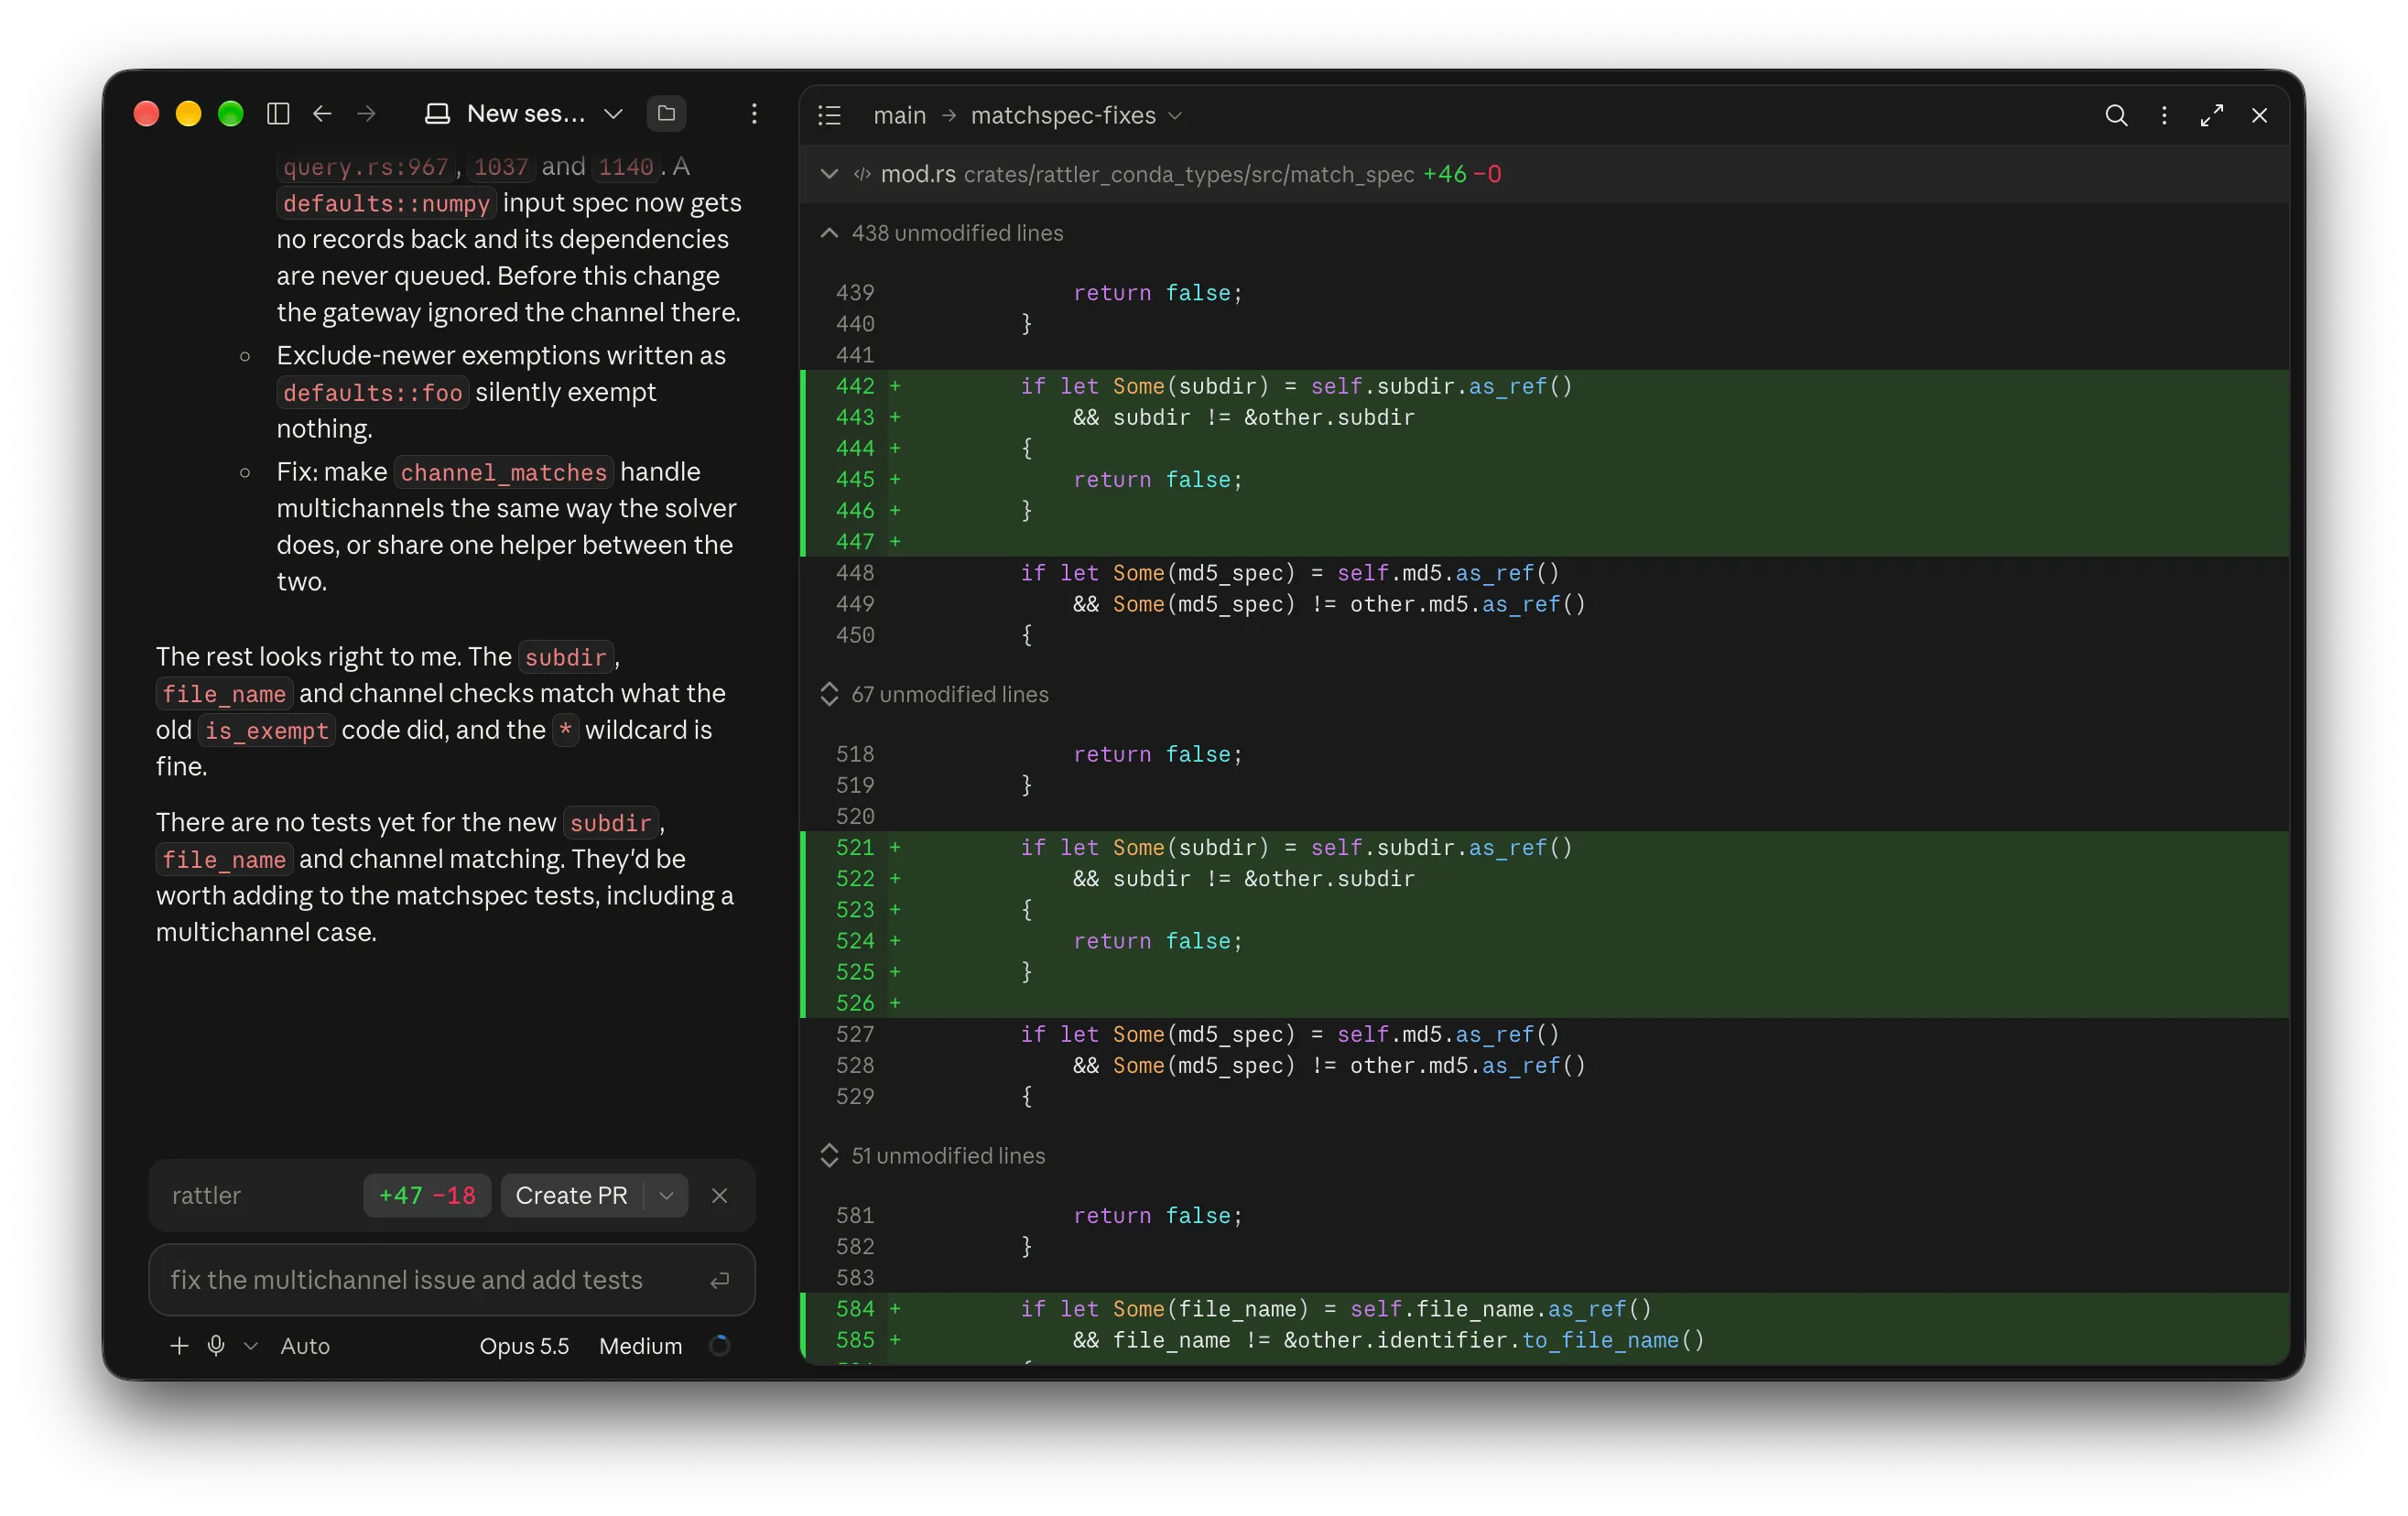Collapse the mod.rs file diff

pos(829,174)
